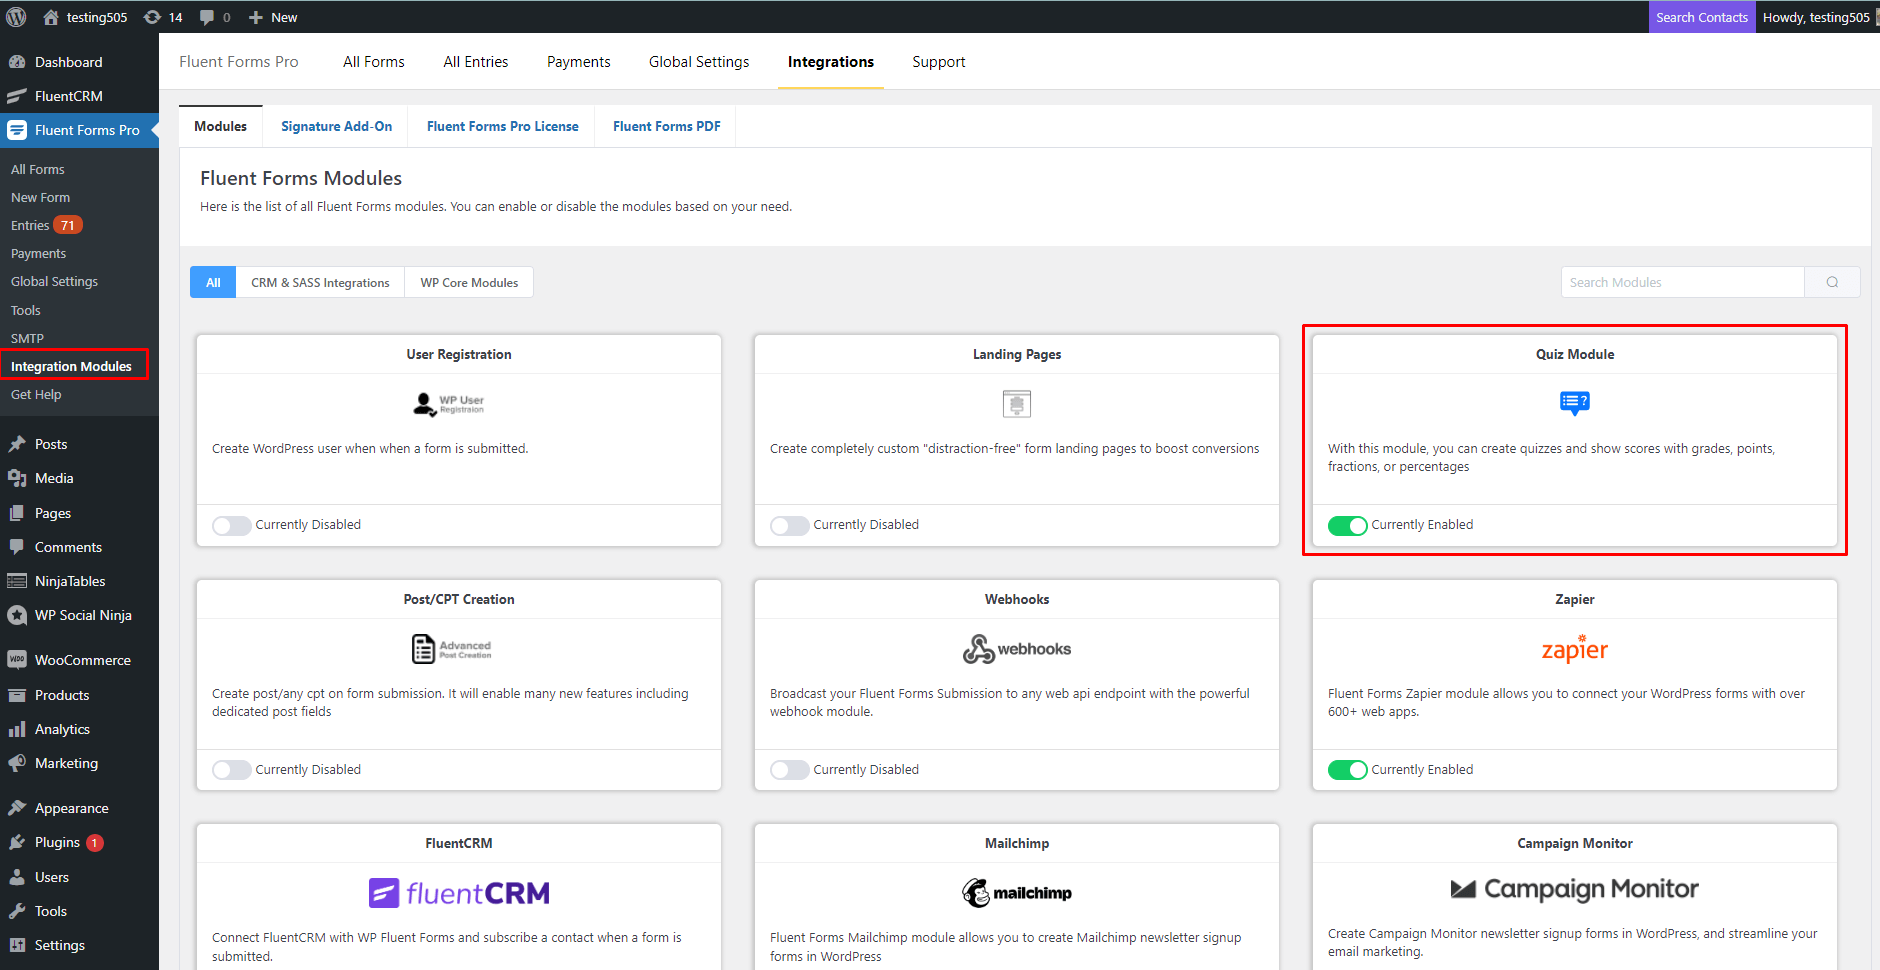Viewport: 1880px width, 970px height.
Task: Focus the Search Modules input field
Action: (1682, 282)
